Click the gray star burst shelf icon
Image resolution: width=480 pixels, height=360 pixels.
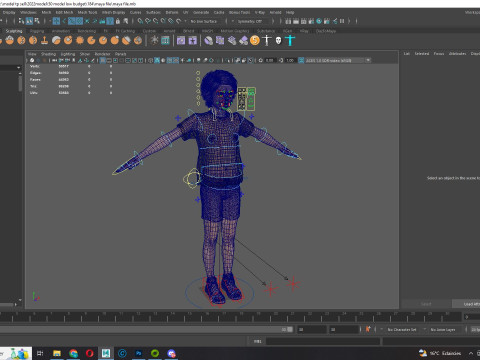click(x=154, y=40)
